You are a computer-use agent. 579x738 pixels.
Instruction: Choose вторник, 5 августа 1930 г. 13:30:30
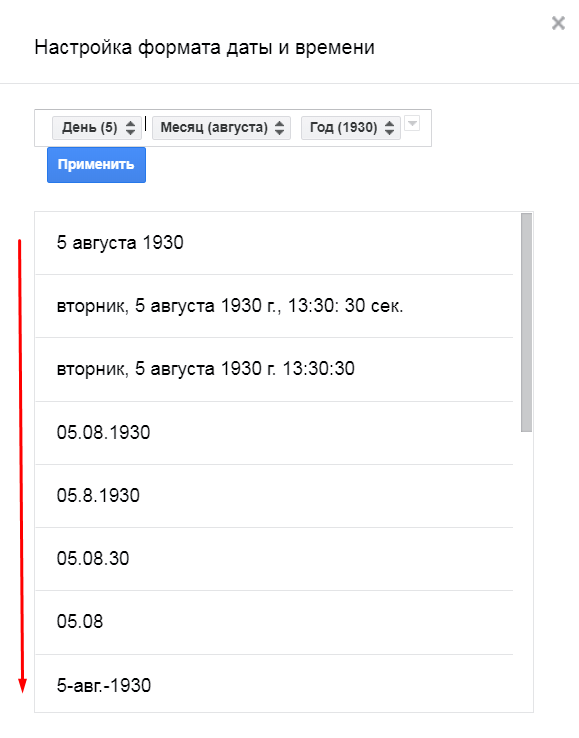point(274,369)
